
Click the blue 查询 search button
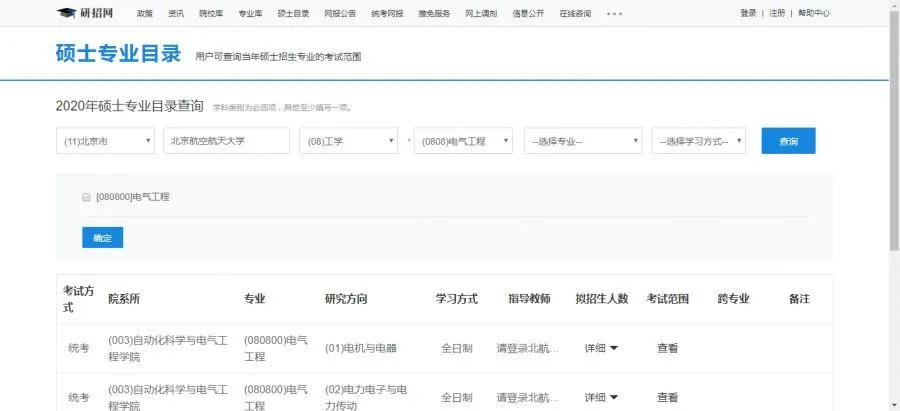[788, 141]
